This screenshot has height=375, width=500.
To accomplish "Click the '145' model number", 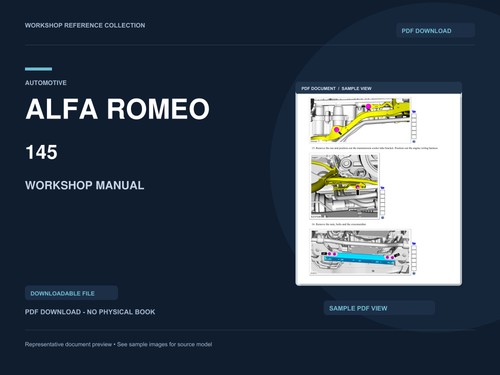I will point(41,152).
